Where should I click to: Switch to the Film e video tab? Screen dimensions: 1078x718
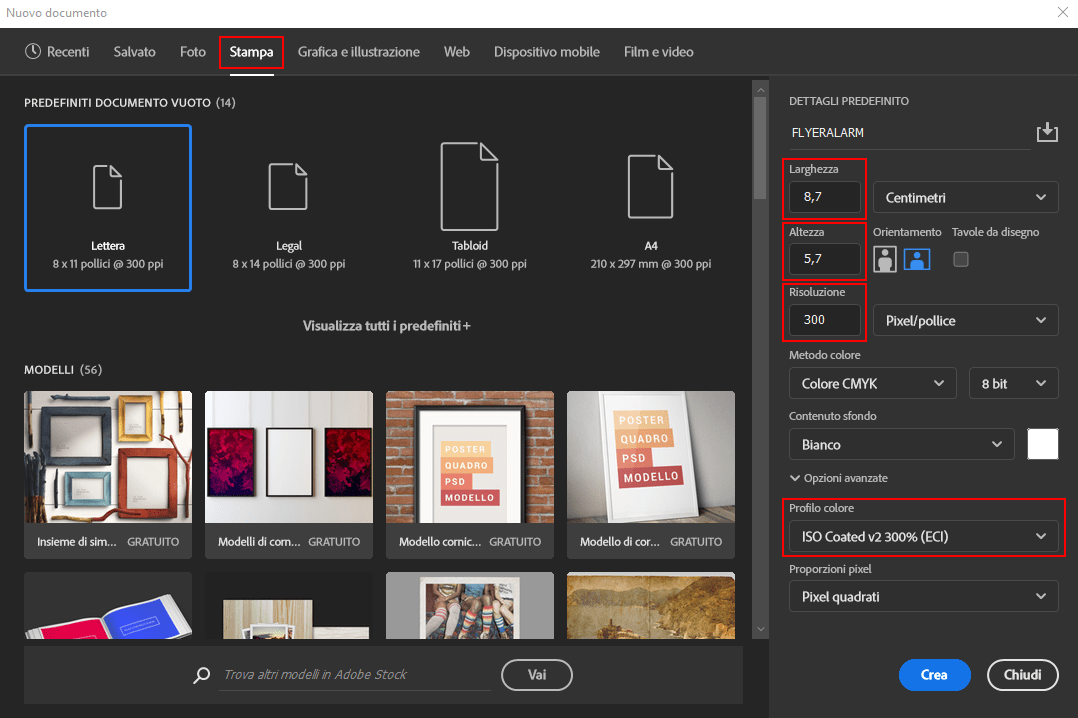click(x=658, y=52)
